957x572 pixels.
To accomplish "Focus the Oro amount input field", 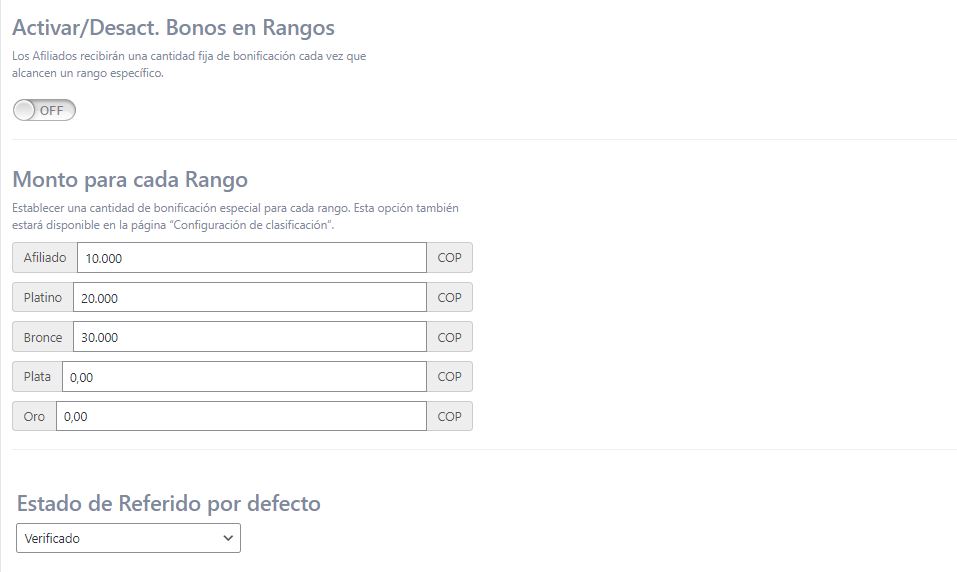I will pos(241,416).
